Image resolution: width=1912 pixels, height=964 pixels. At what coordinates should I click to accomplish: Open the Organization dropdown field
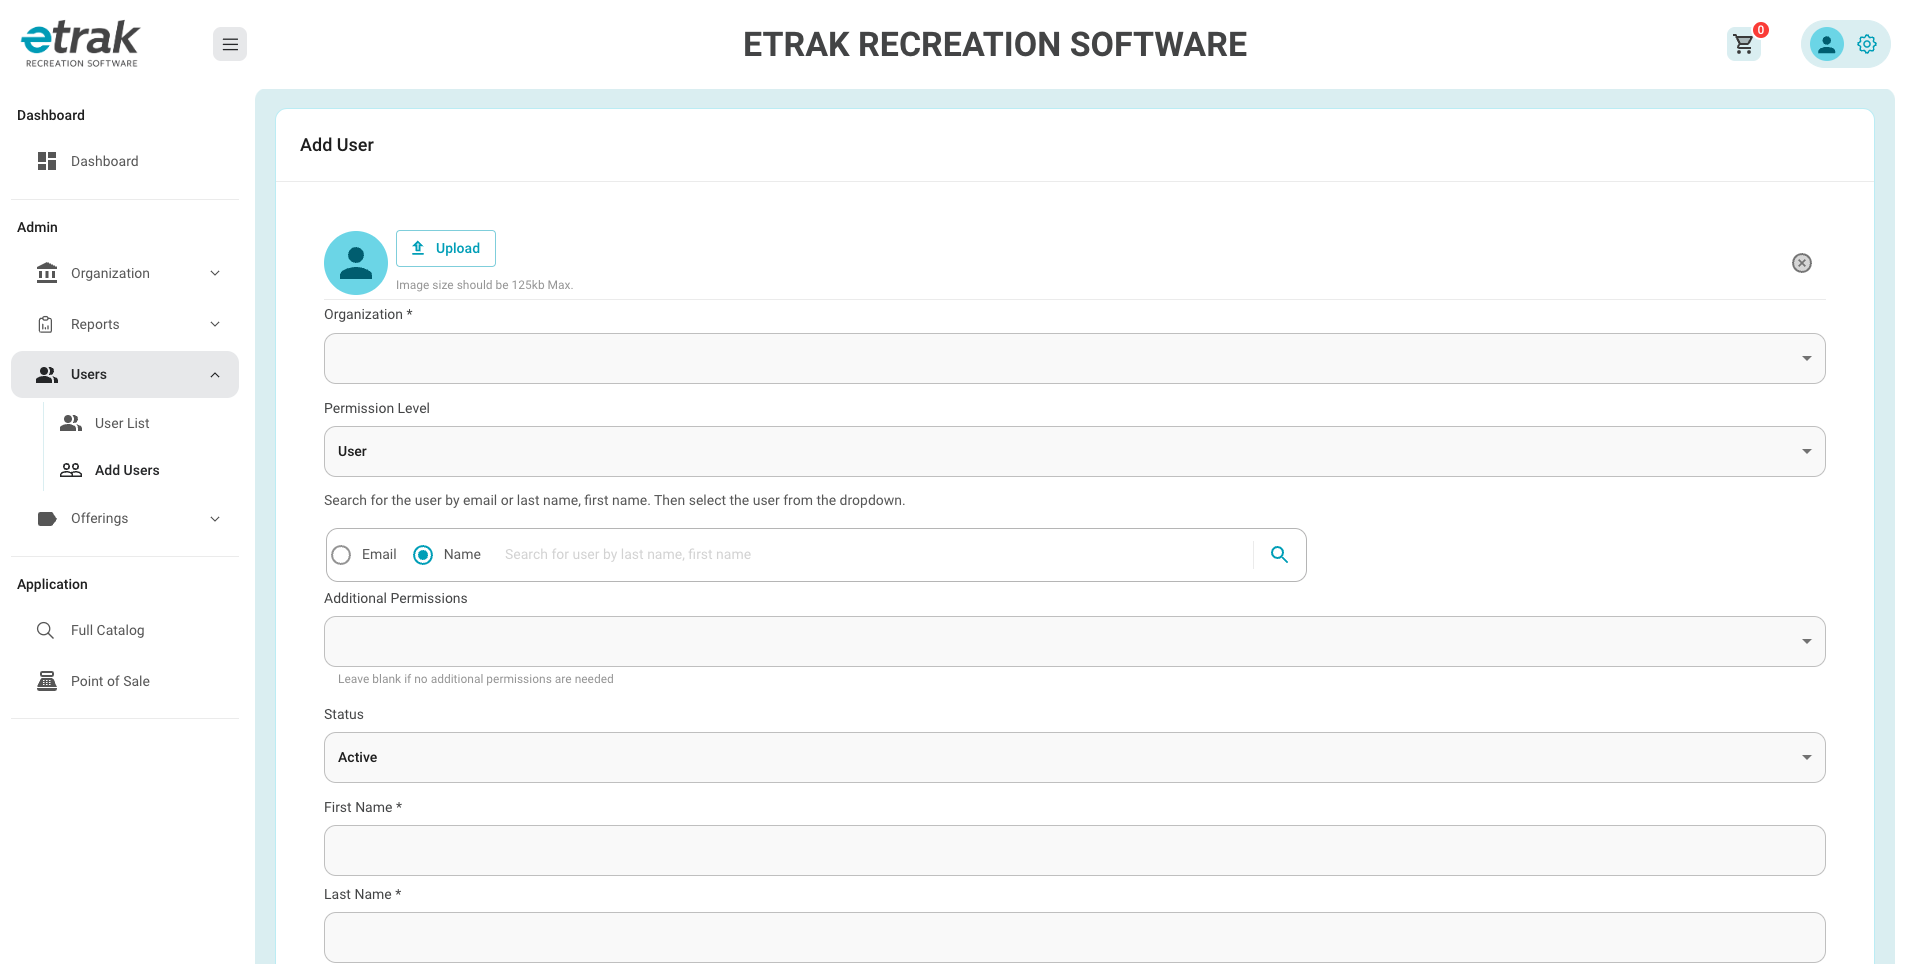pos(1075,358)
